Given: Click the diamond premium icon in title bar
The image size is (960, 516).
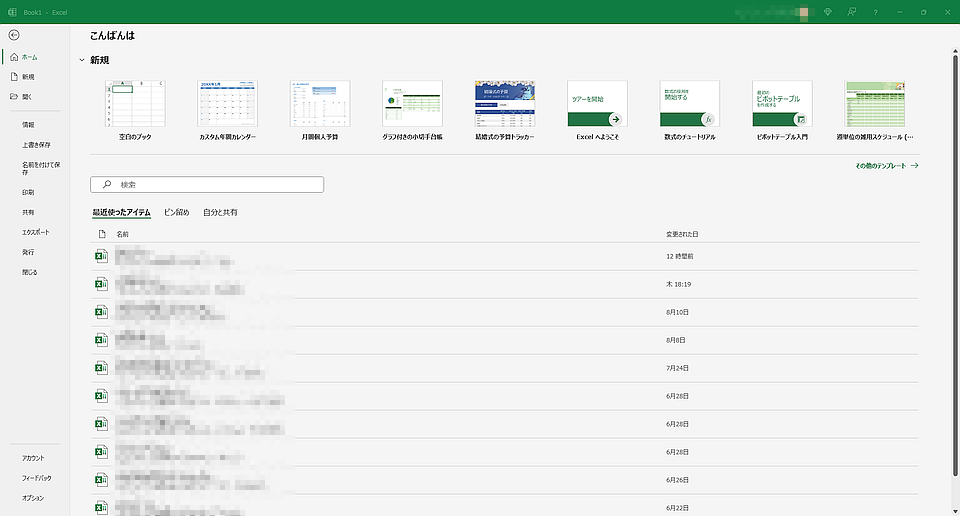Looking at the screenshot, I should pos(826,12).
